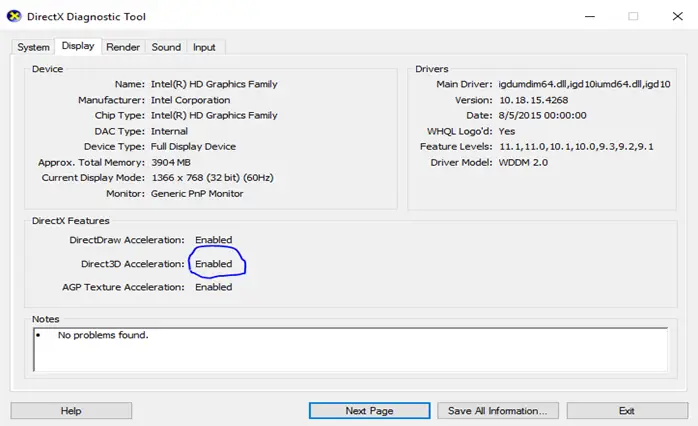698x426 pixels.
Task: Click inside the Notes text box
Action: point(351,350)
